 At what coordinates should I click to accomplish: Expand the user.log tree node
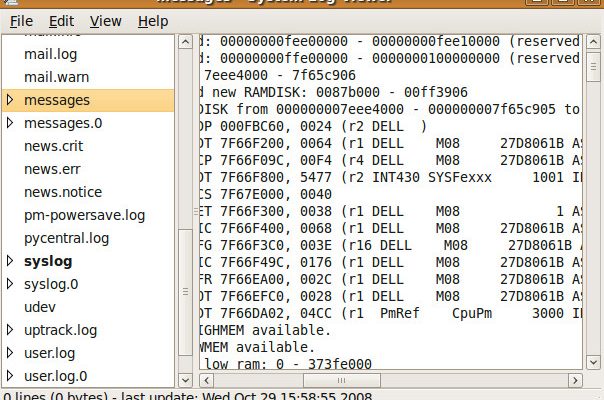tap(10, 353)
